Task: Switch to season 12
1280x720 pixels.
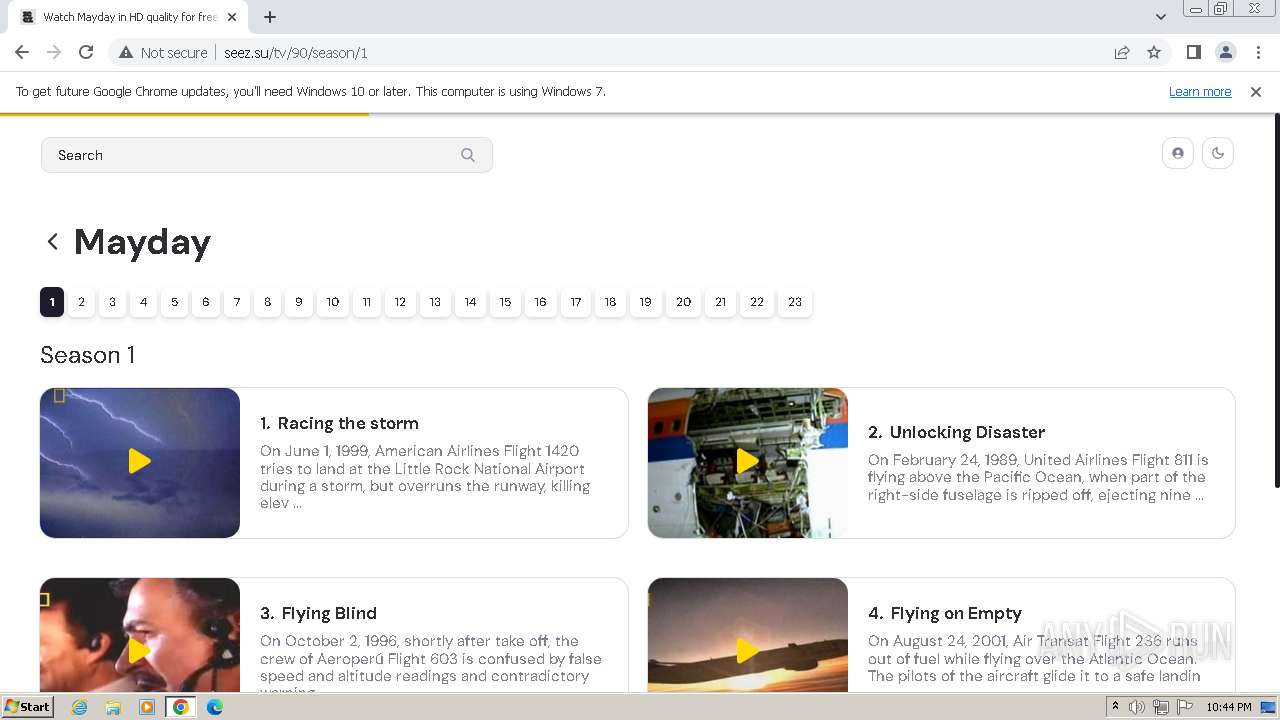Action: coord(400,302)
